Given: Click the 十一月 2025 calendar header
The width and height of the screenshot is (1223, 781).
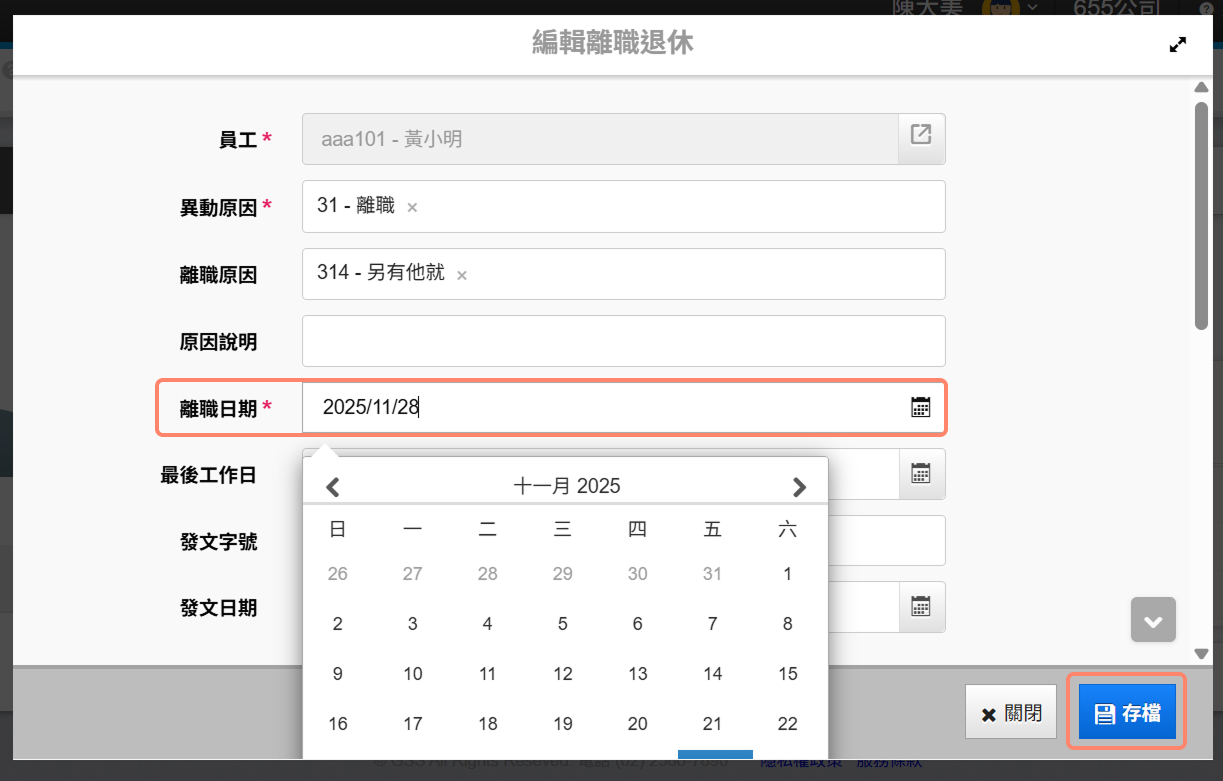Looking at the screenshot, I should point(566,487).
